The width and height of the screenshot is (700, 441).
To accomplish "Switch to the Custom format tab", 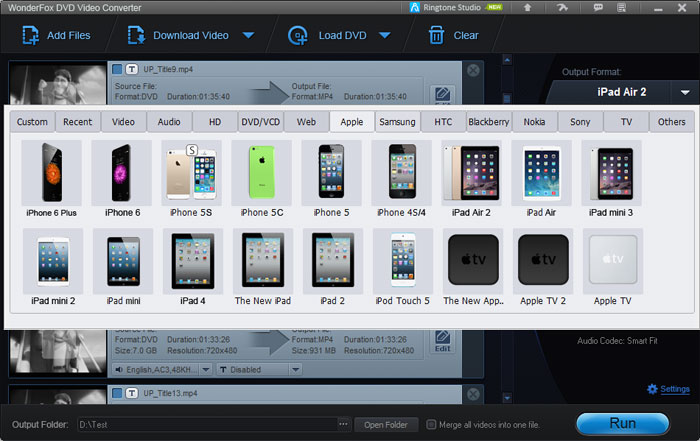I will tap(32, 122).
